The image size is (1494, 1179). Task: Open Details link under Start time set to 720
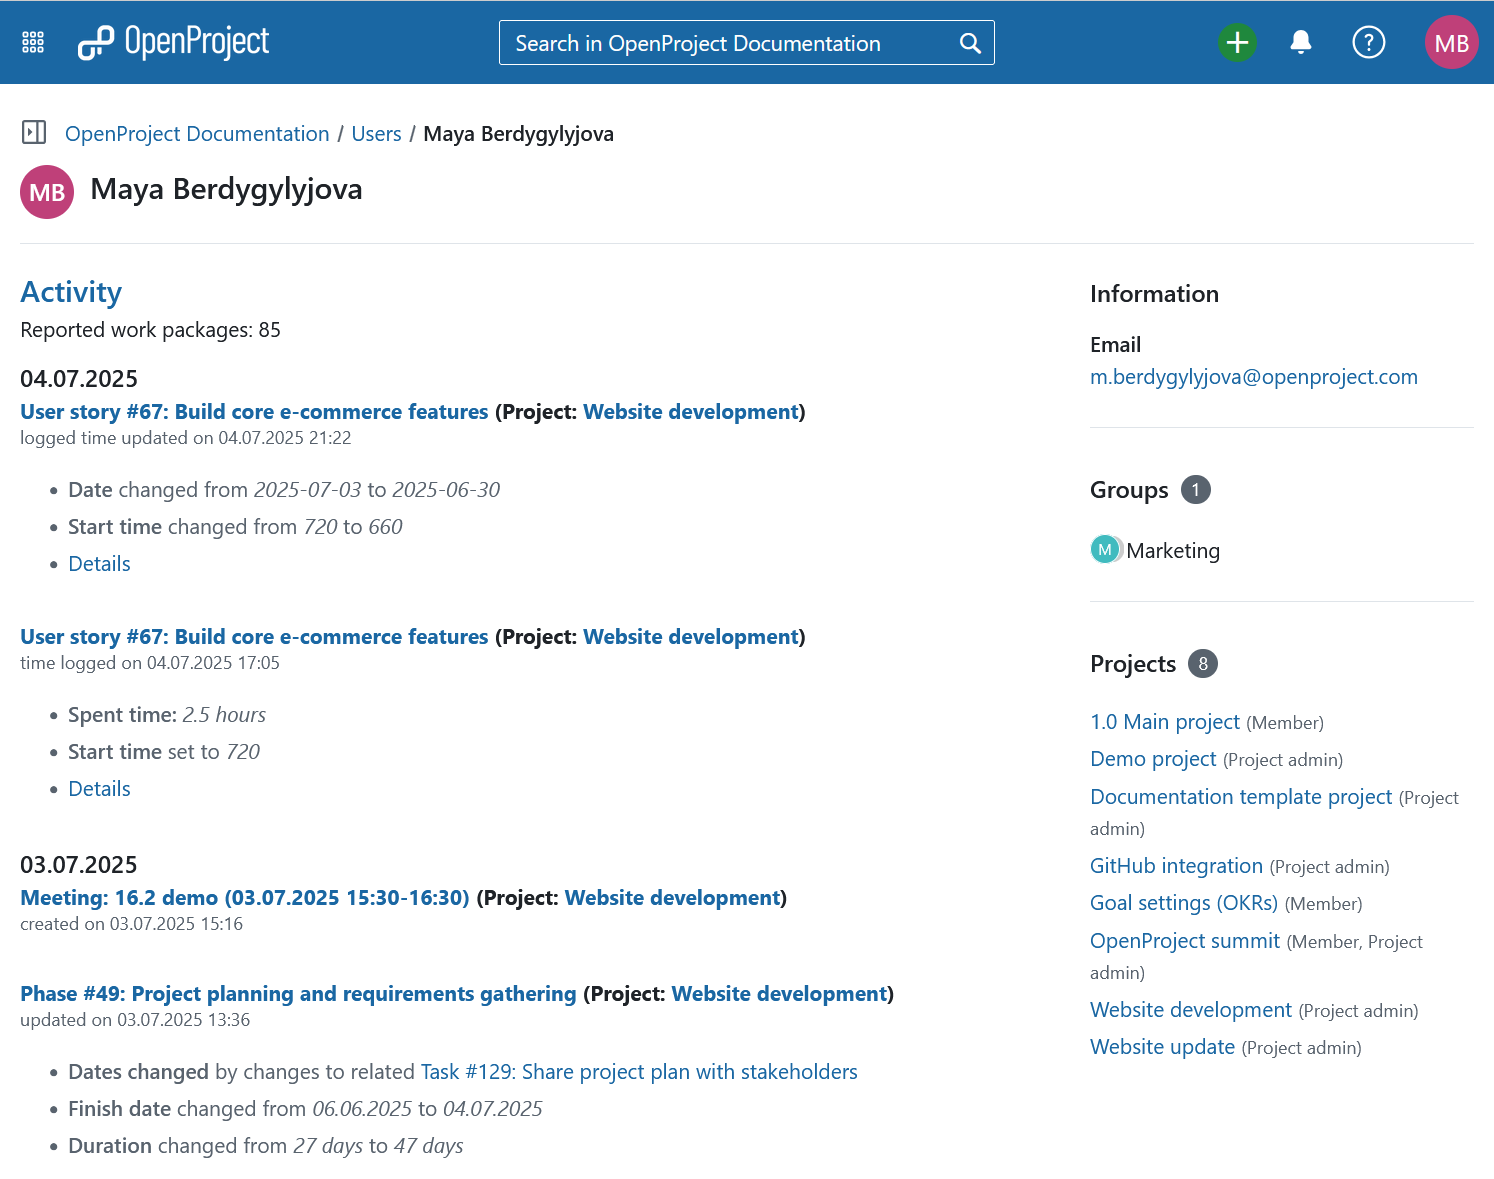point(99,788)
